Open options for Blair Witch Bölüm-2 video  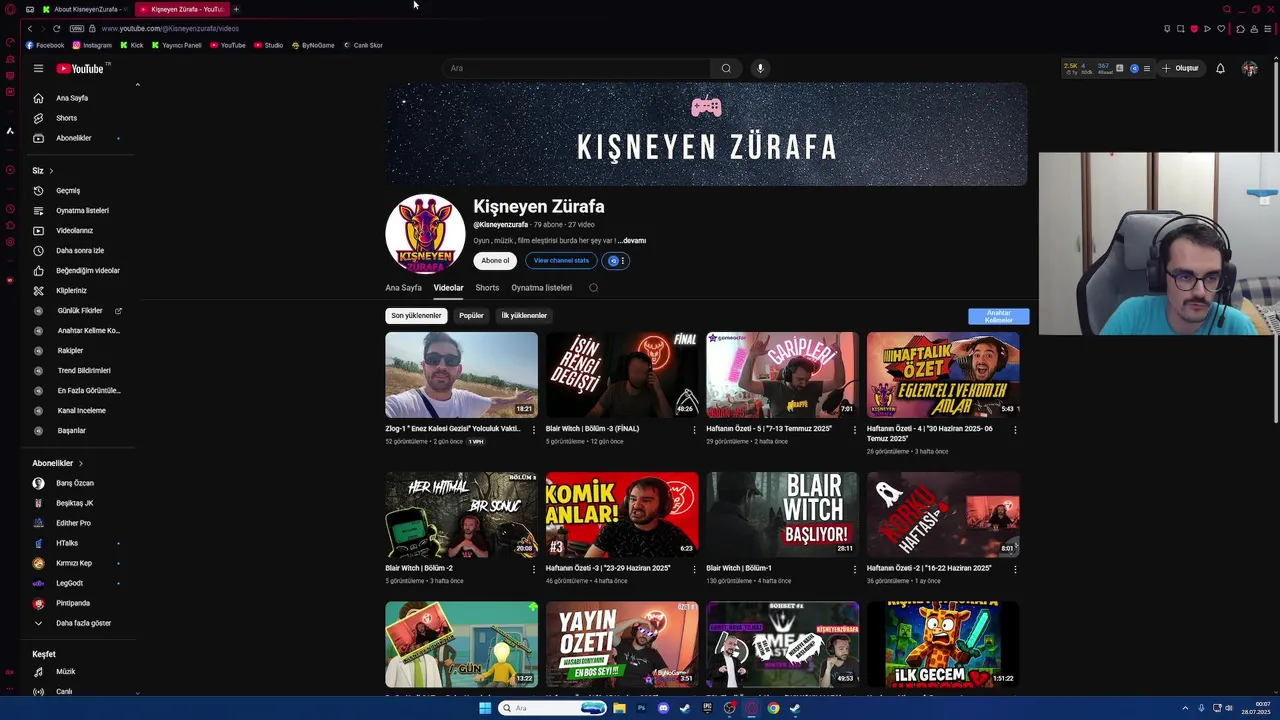point(533,569)
